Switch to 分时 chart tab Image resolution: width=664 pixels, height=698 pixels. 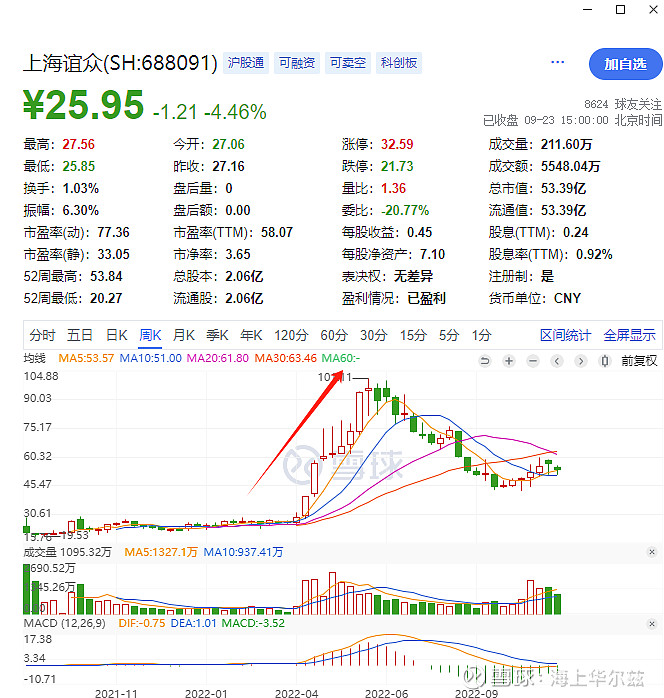click(x=42, y=335)
